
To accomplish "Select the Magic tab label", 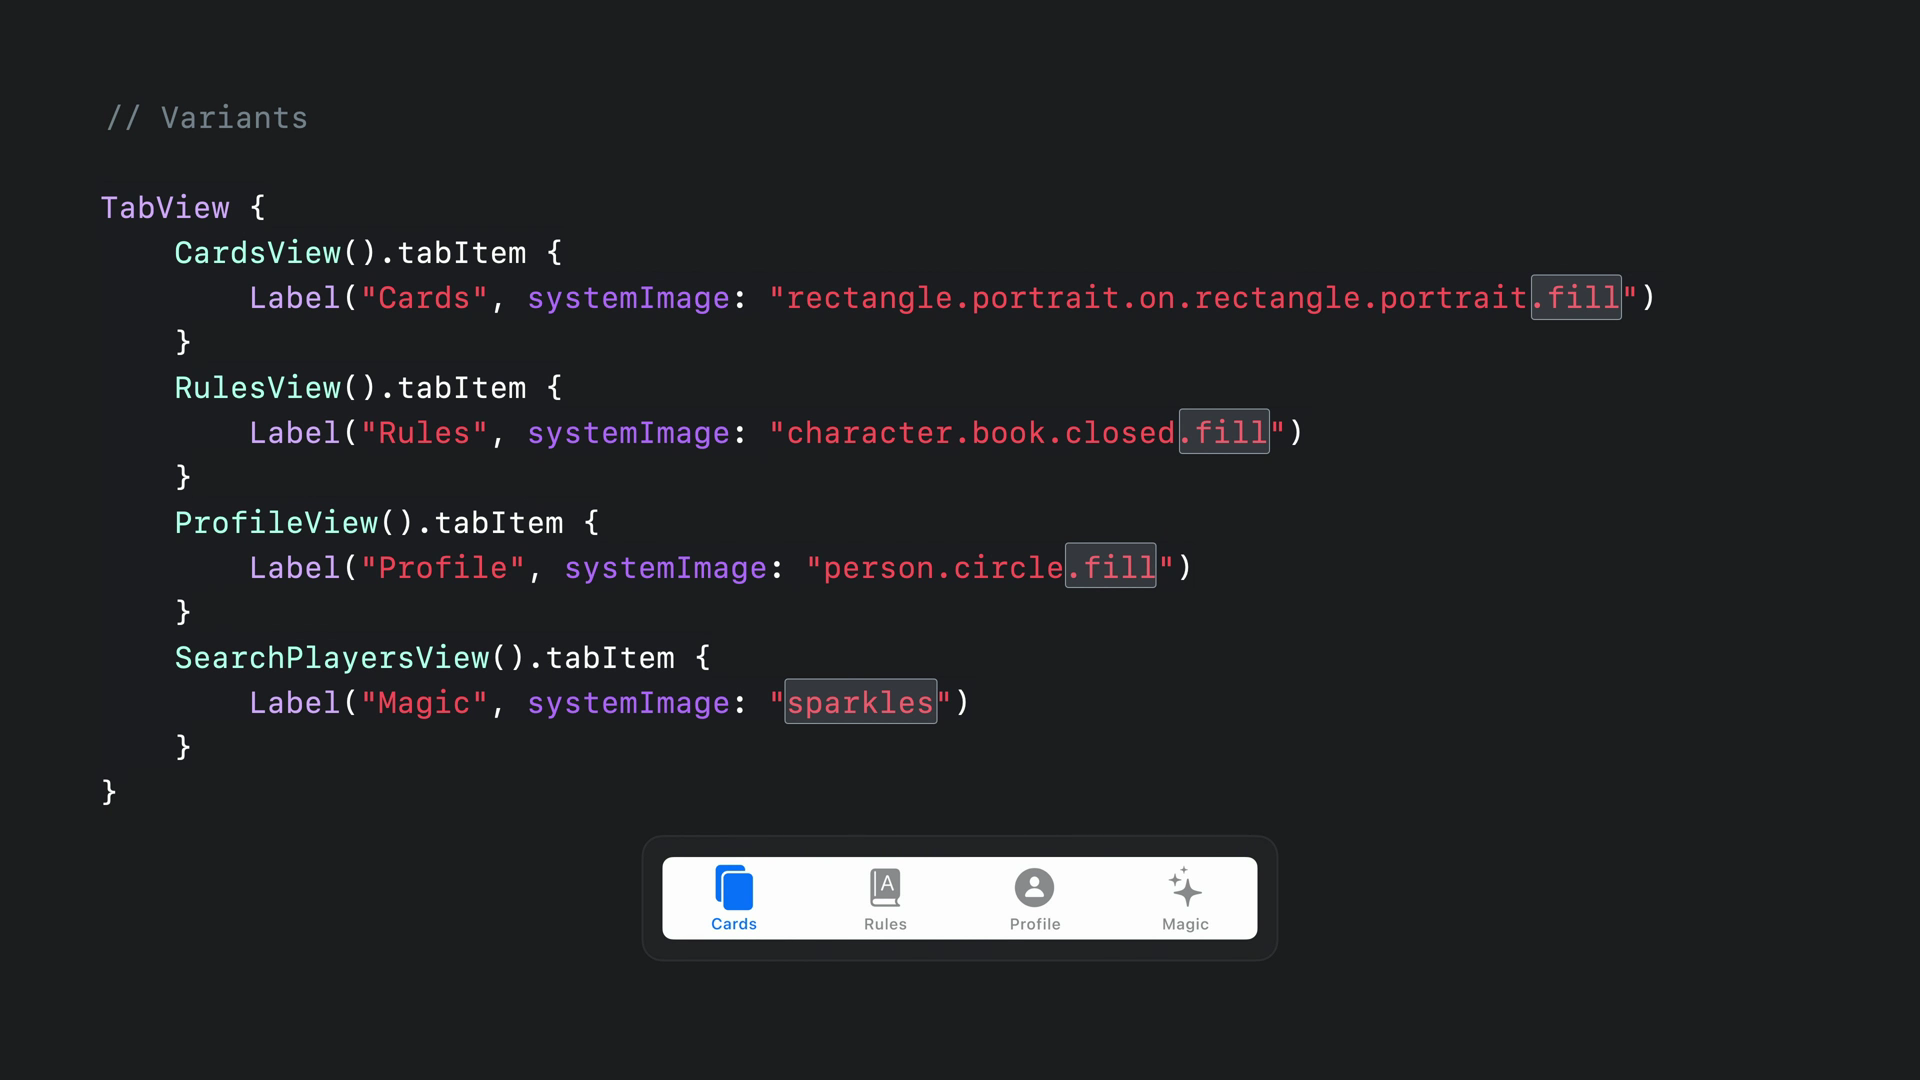I will tap(1185, 924).
